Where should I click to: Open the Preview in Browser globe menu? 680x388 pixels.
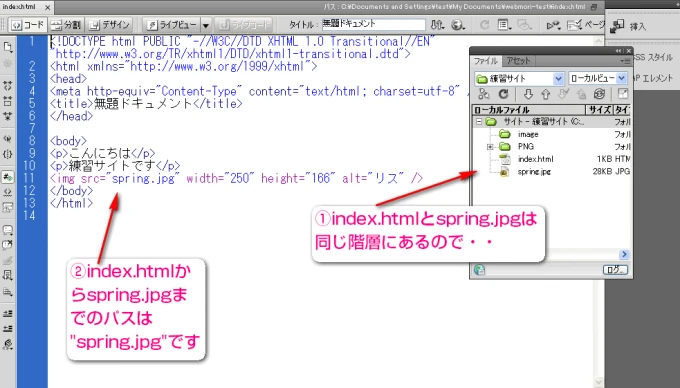click(x=458, y=25)
